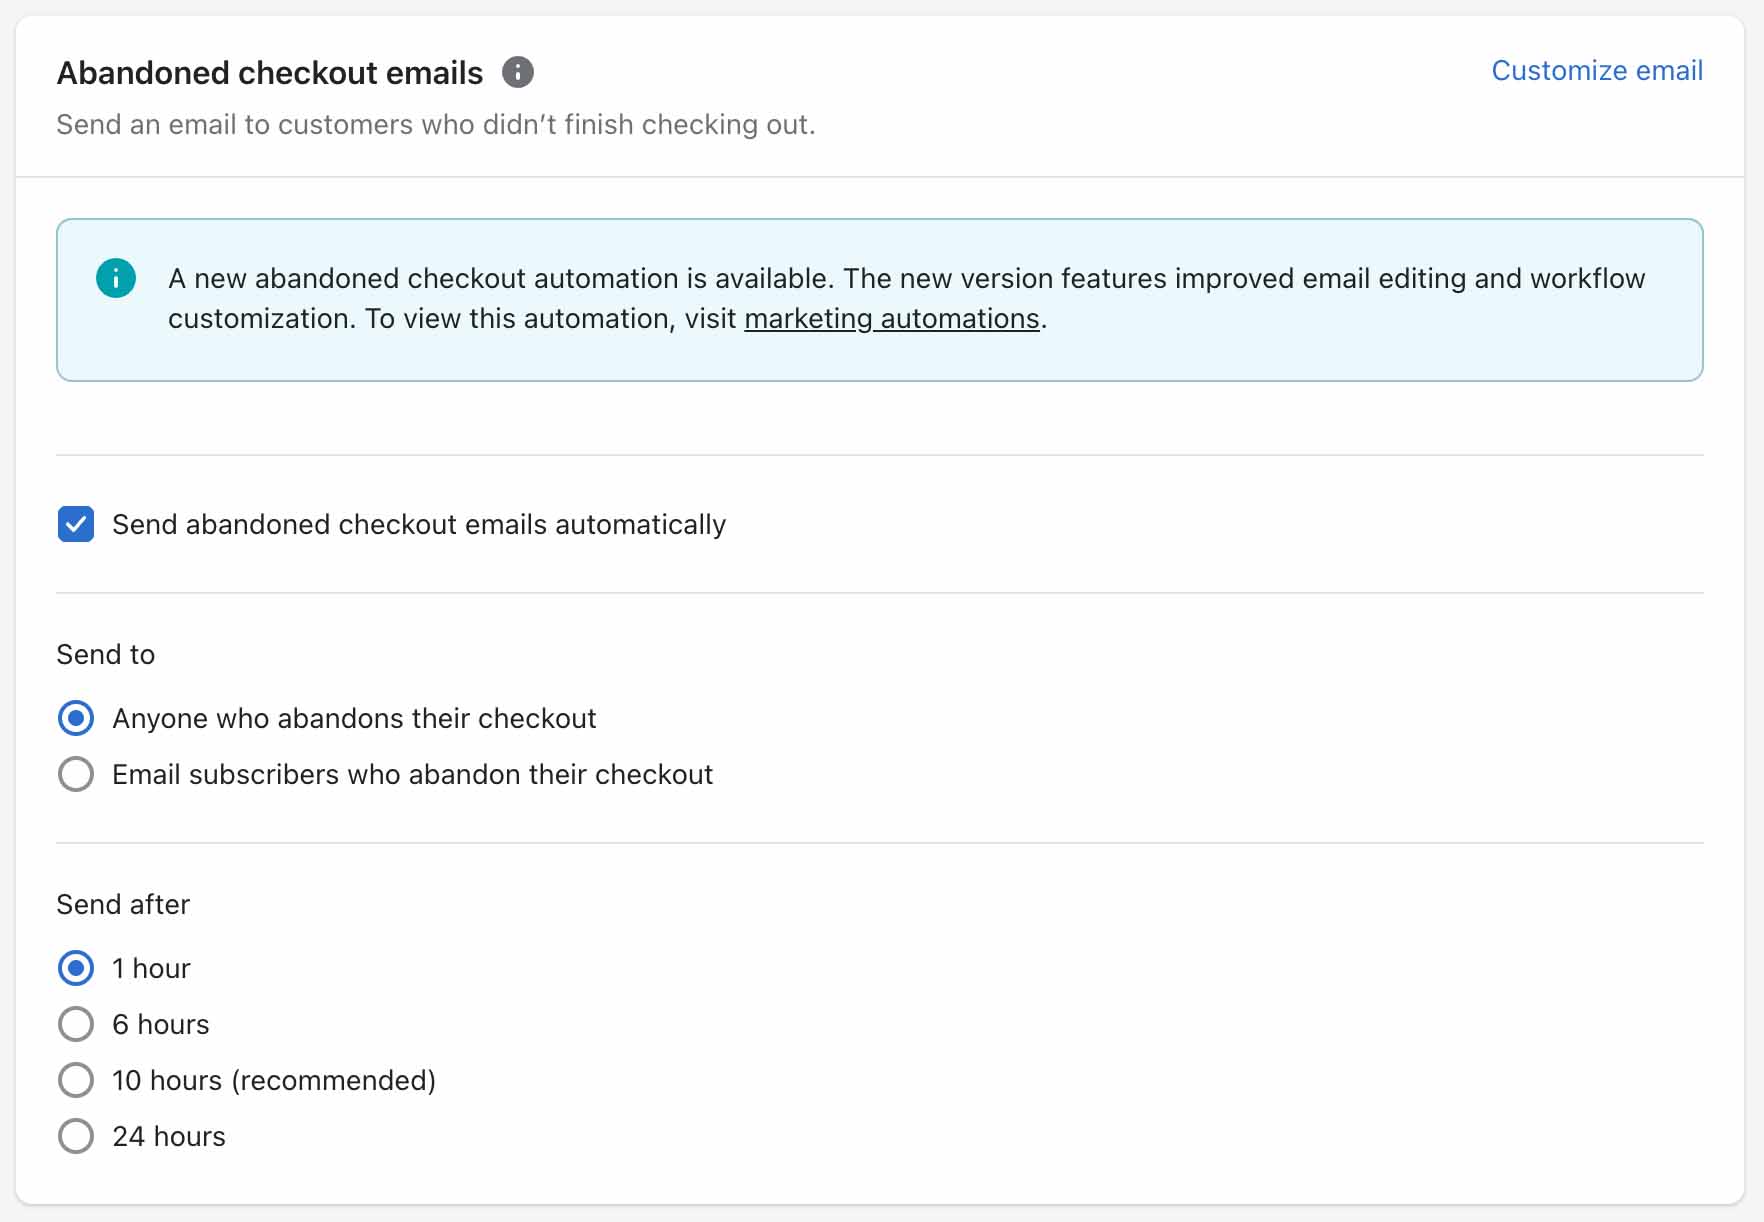Image resolution: width=1764 pixels, height=1222 pixels.
Task: Click the 'Send to' section label
Action: click(x=106, y=654)
